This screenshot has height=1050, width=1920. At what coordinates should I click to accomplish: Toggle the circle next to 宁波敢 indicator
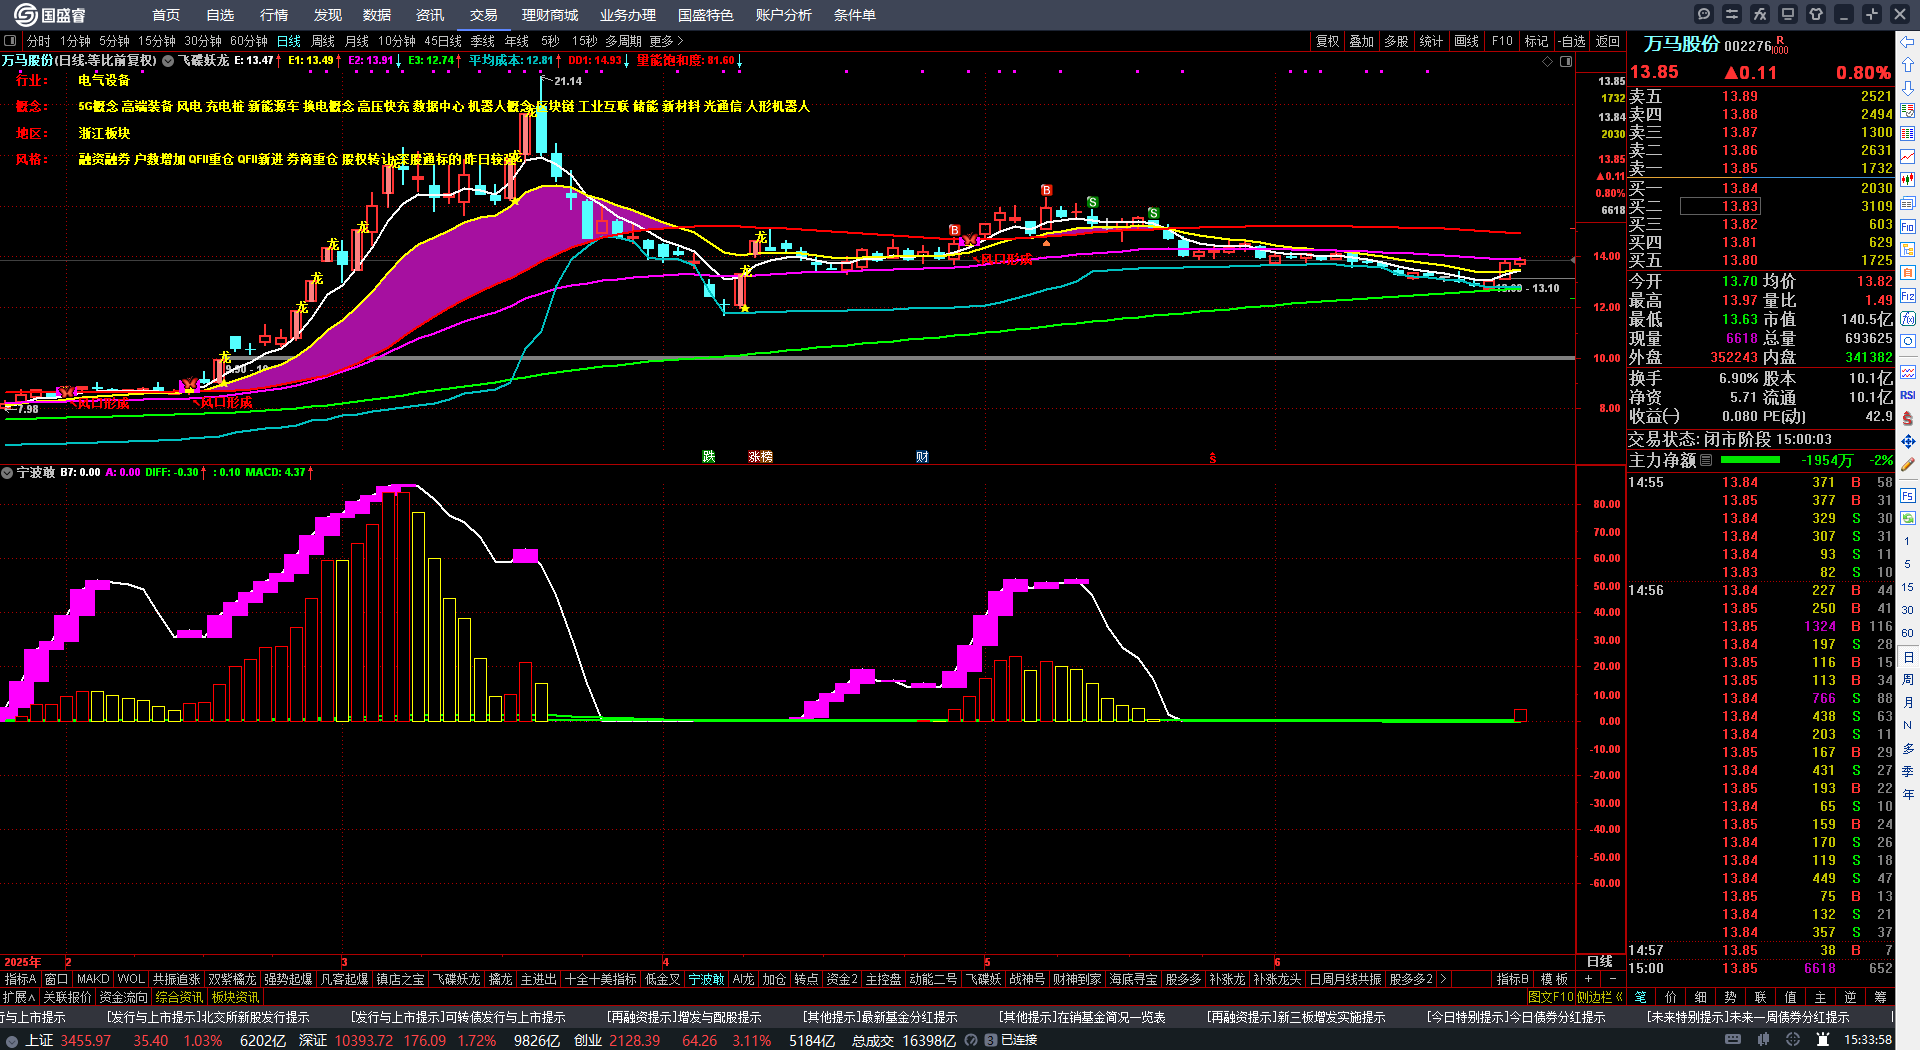point(7,472)
